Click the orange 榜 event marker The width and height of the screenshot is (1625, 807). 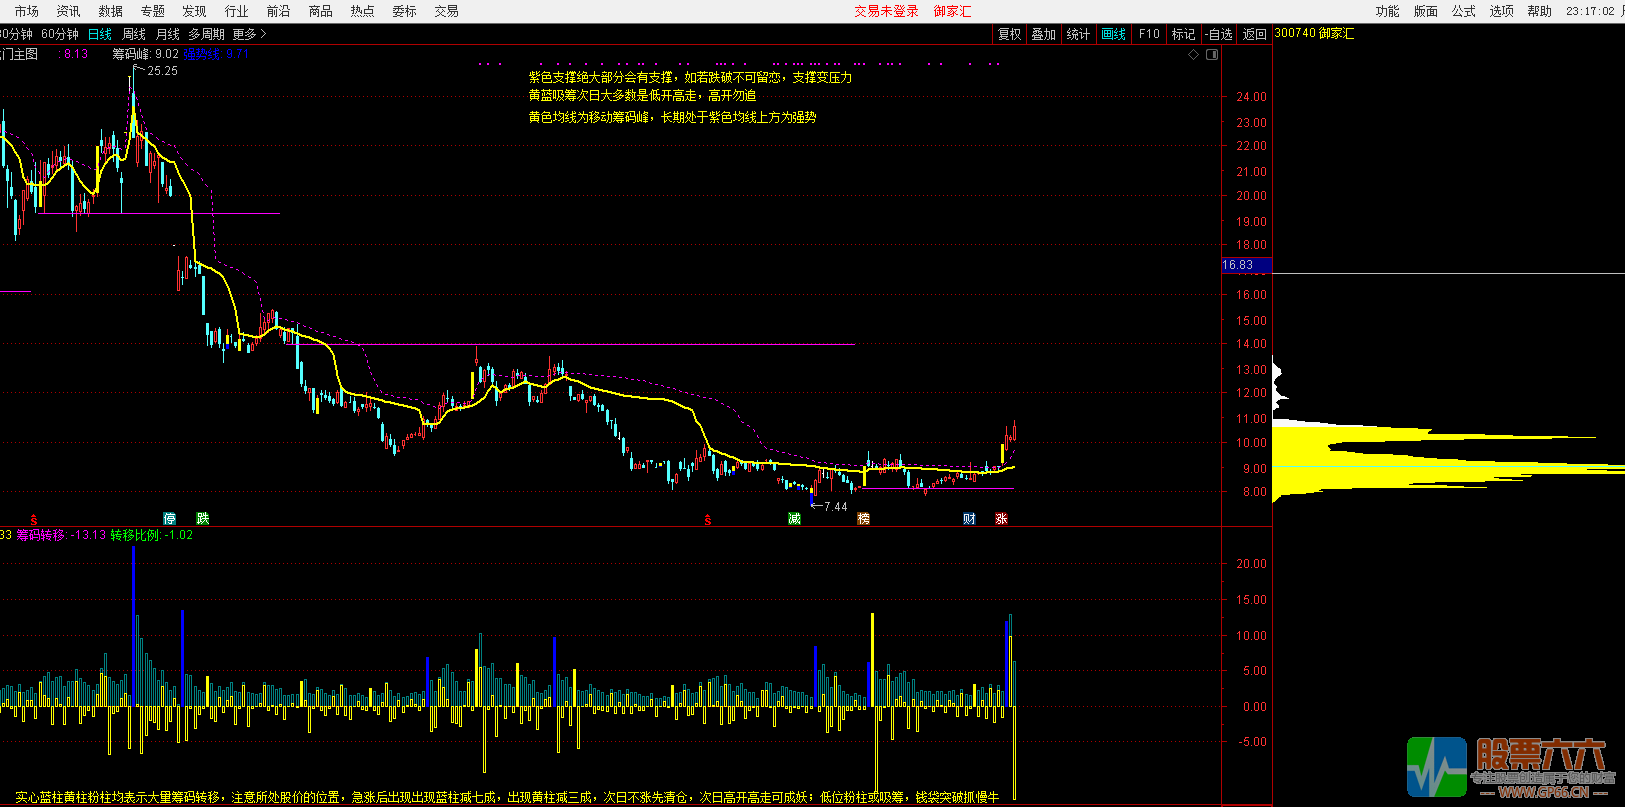863,518
